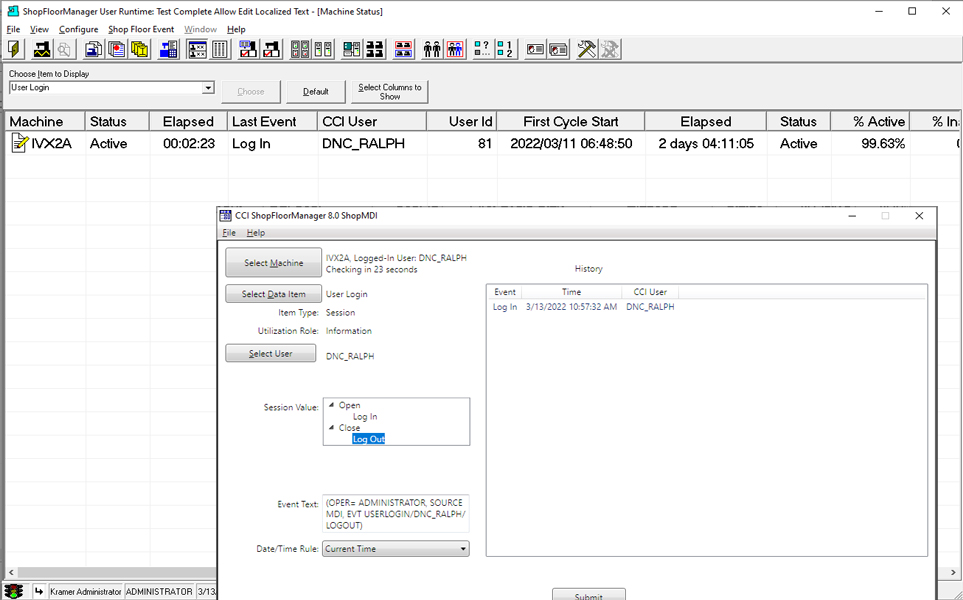Screen dimensions: 963x600
Task: Click the 2022/03/11 06:48:50 cell
Action: coord(571,144)
